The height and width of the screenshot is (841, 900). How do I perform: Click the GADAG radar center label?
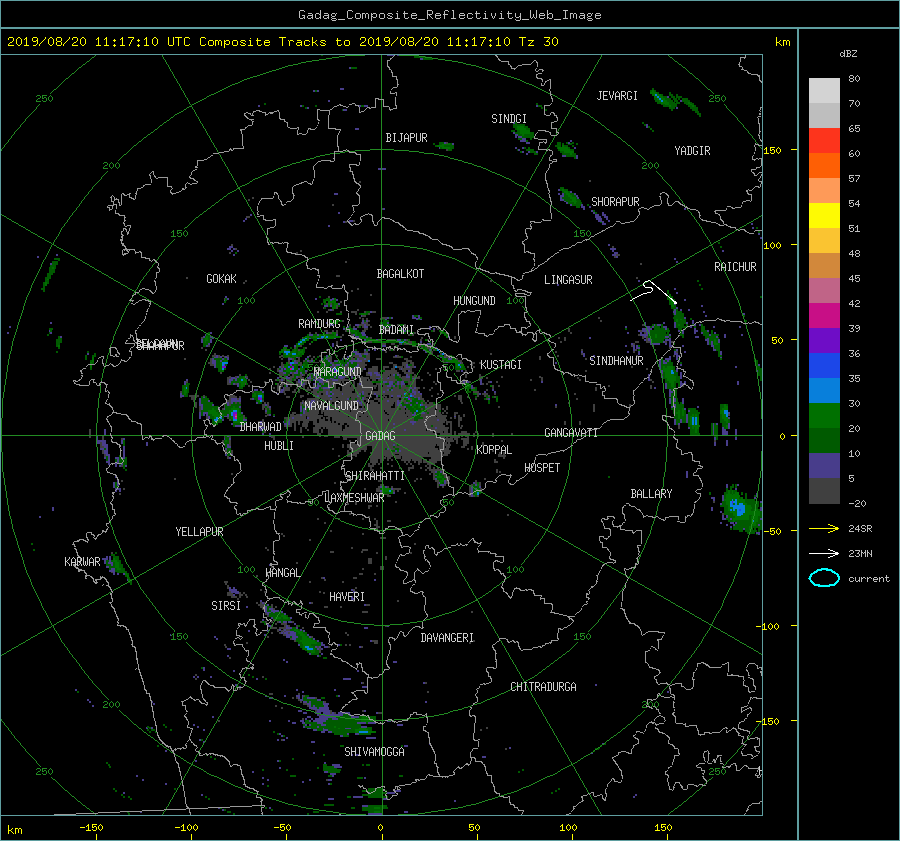380,436
